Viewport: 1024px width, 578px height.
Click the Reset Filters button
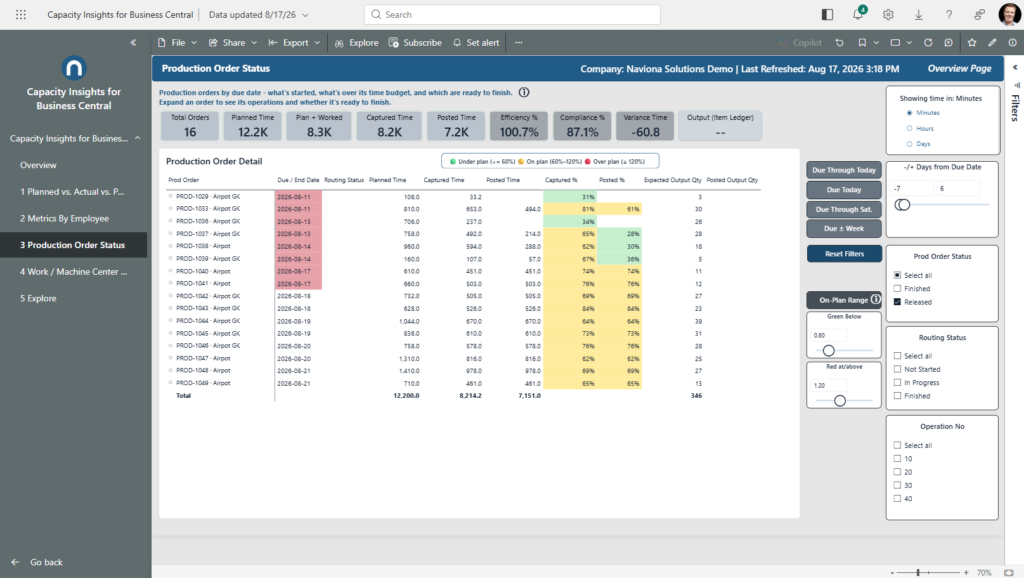[x=844, y=254]
